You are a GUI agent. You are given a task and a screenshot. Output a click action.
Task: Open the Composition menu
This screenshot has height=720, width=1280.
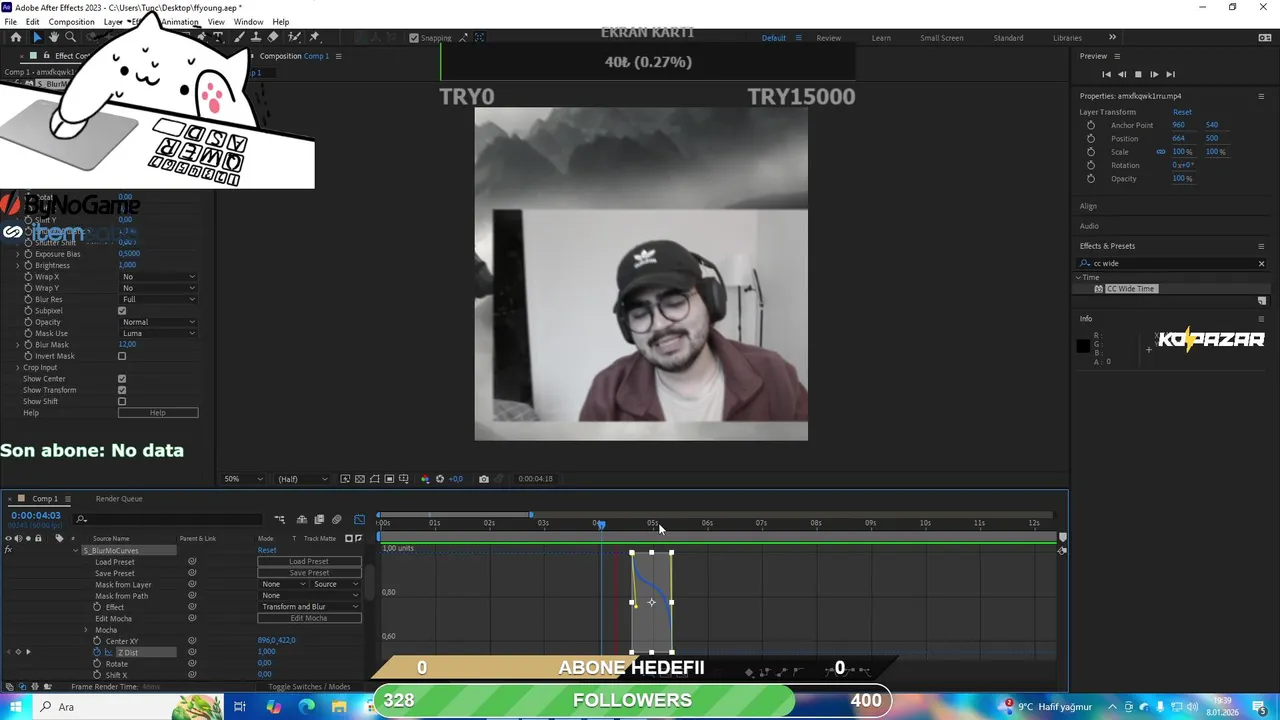[x=71, y=22]
